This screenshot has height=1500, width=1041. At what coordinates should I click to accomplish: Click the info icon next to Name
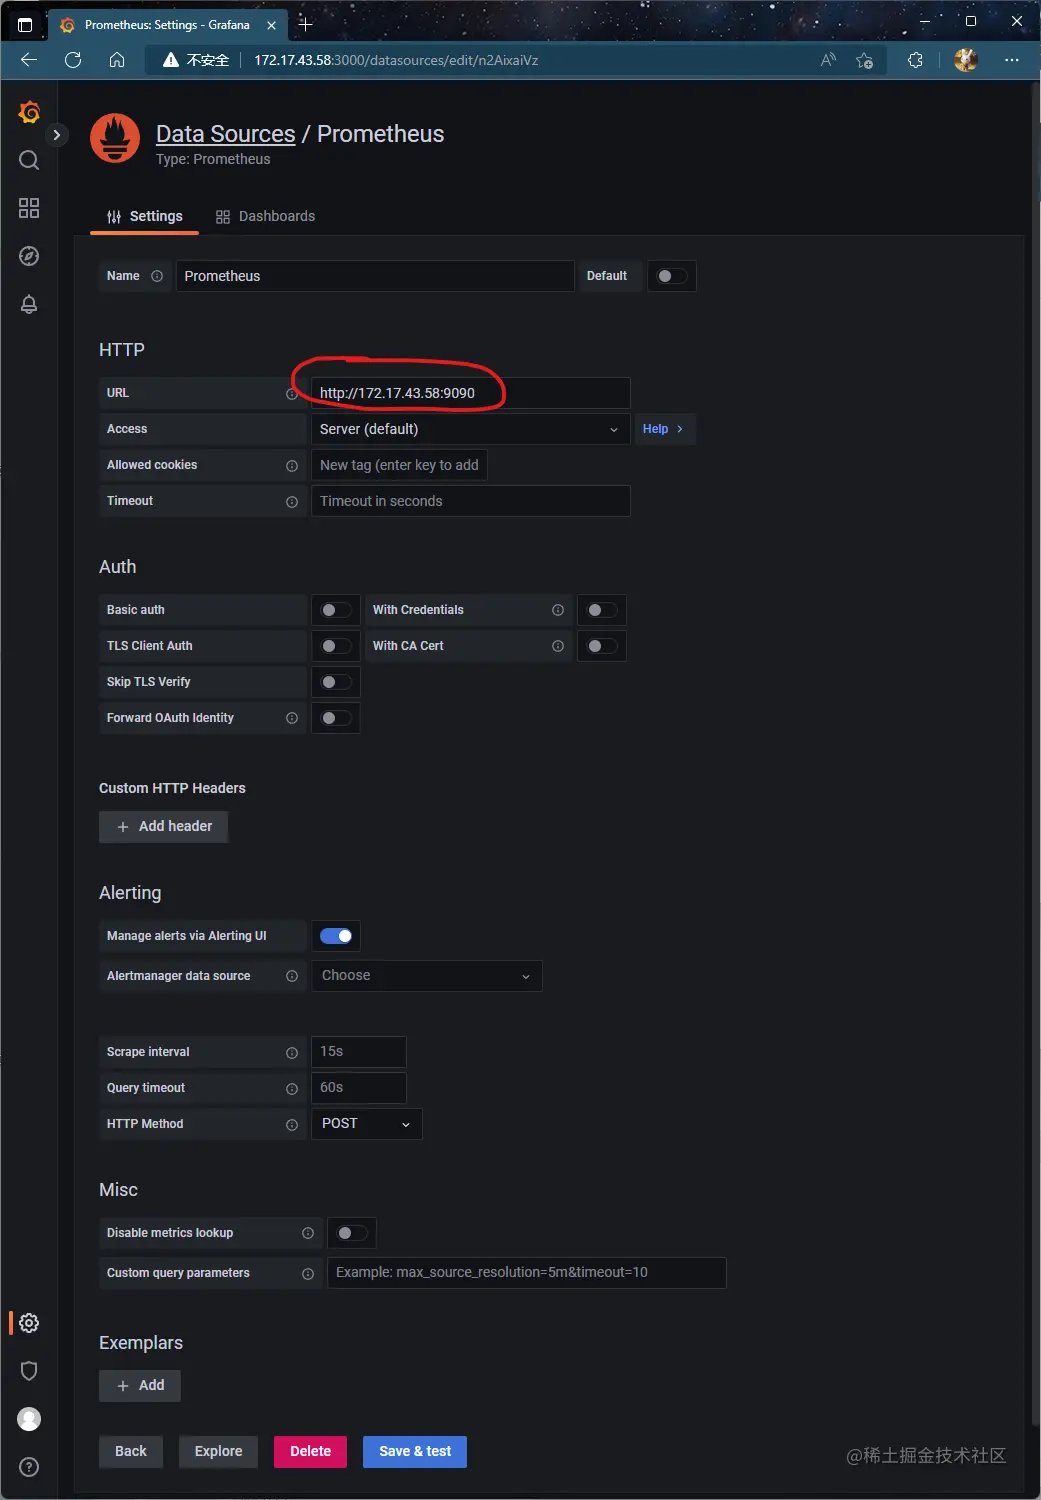click(x=157, y=276)
